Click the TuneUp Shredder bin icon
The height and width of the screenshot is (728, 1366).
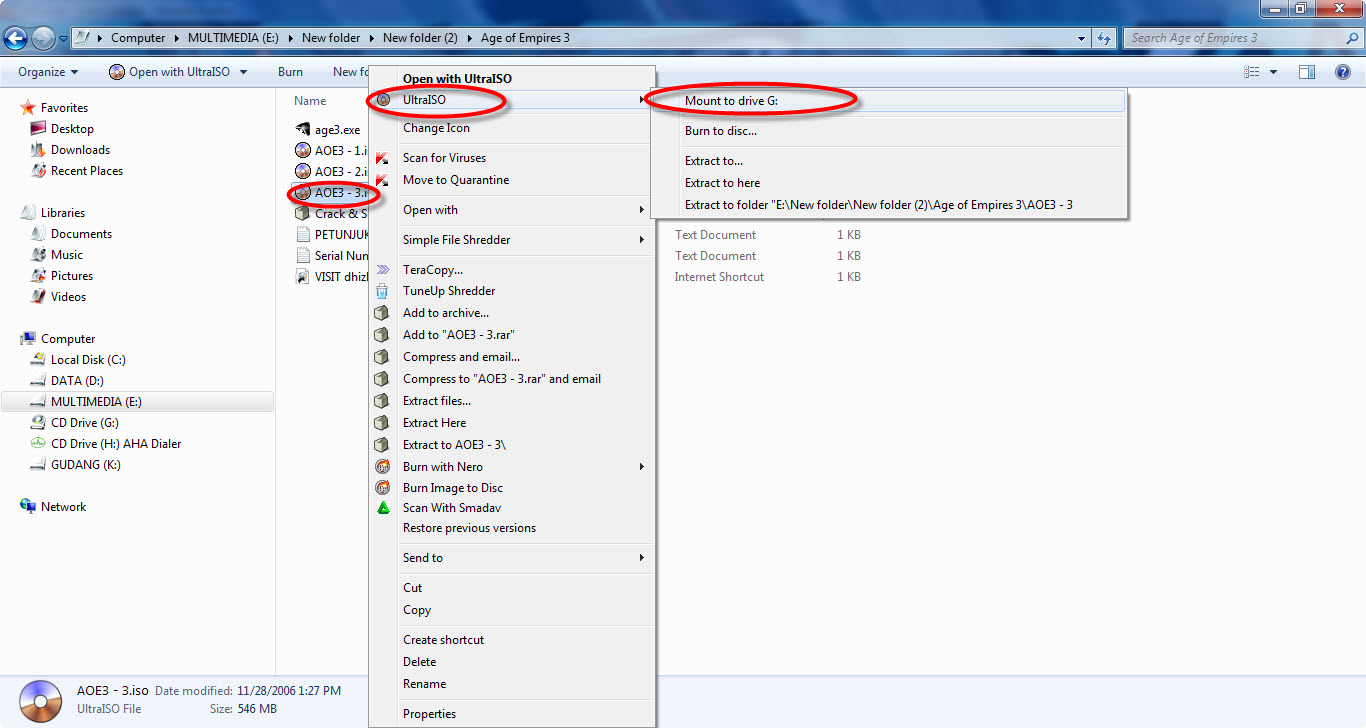click(x=381, y=291)
